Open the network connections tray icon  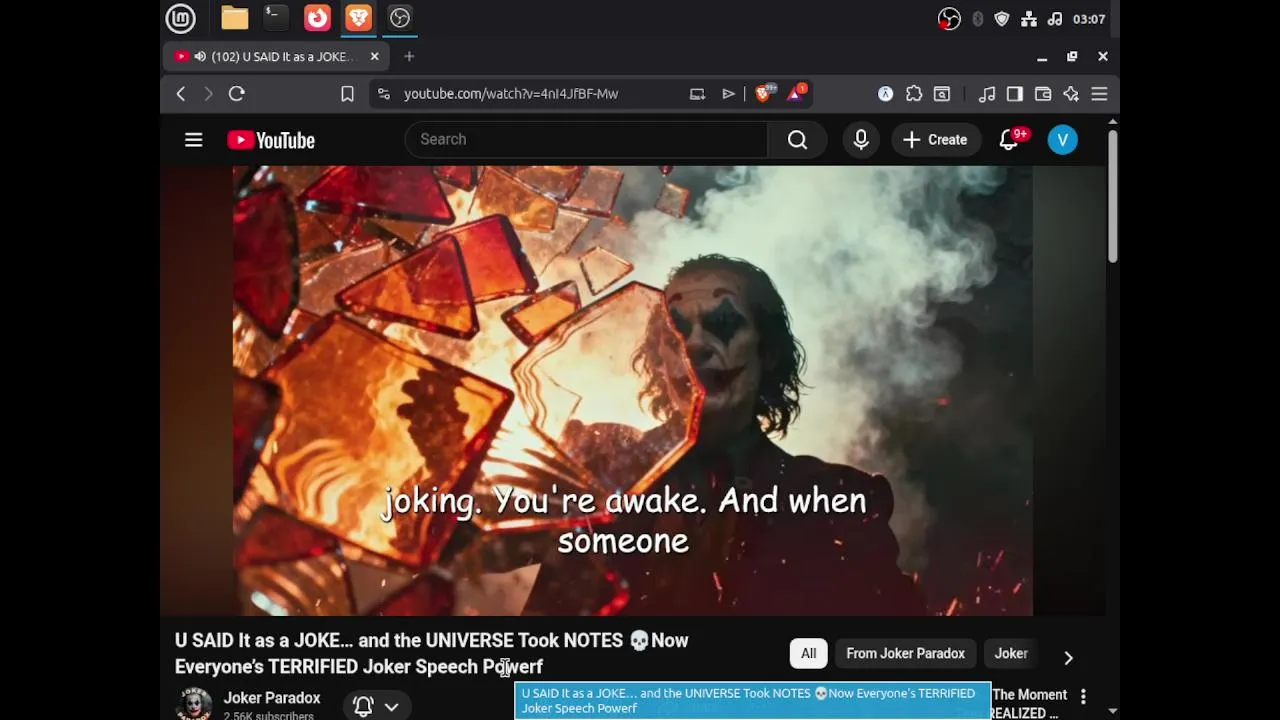pyautogui.click(x=1029, y=19)
